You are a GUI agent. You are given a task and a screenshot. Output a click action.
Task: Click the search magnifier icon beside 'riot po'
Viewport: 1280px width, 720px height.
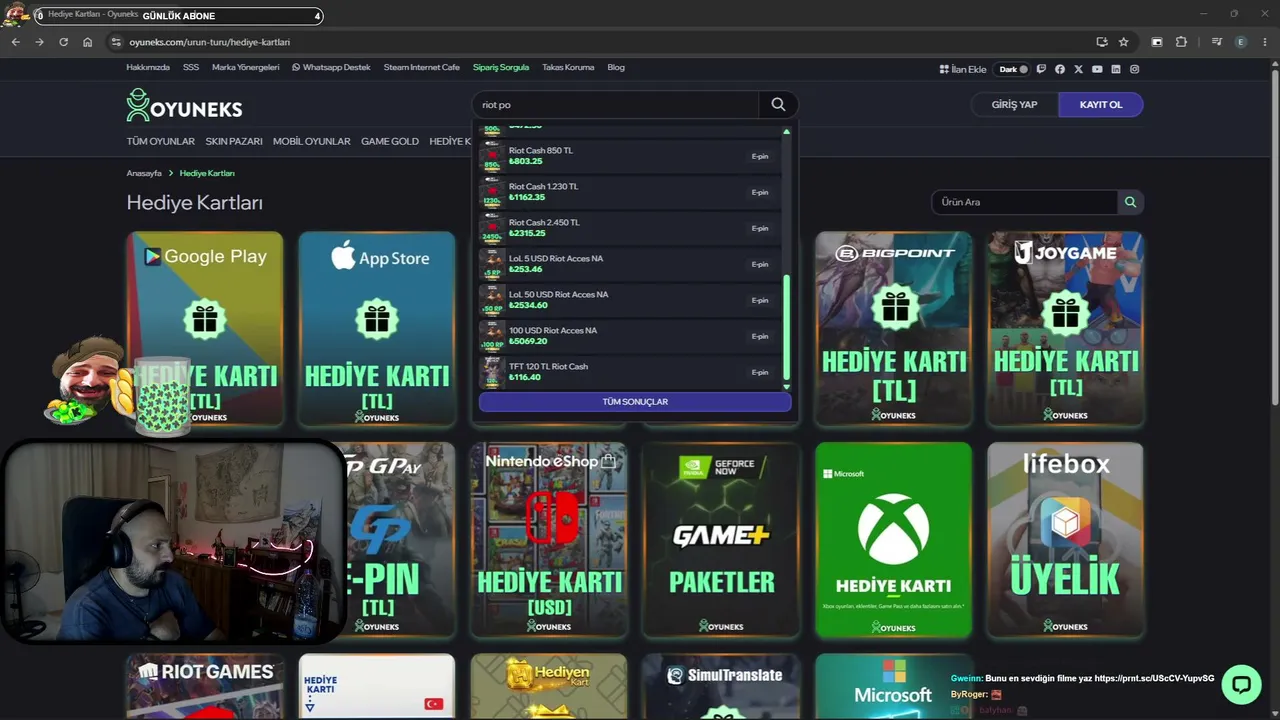tap(778, 104)
